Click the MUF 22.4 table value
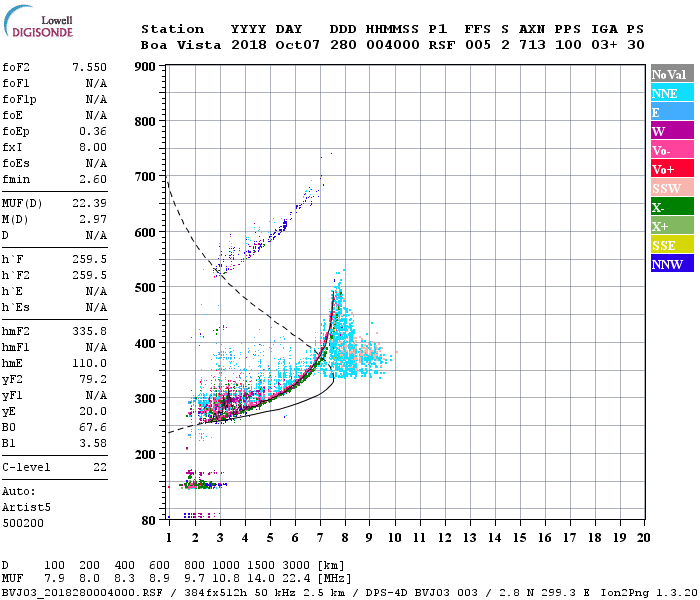700x600 pixels. (x=296, y=579)
